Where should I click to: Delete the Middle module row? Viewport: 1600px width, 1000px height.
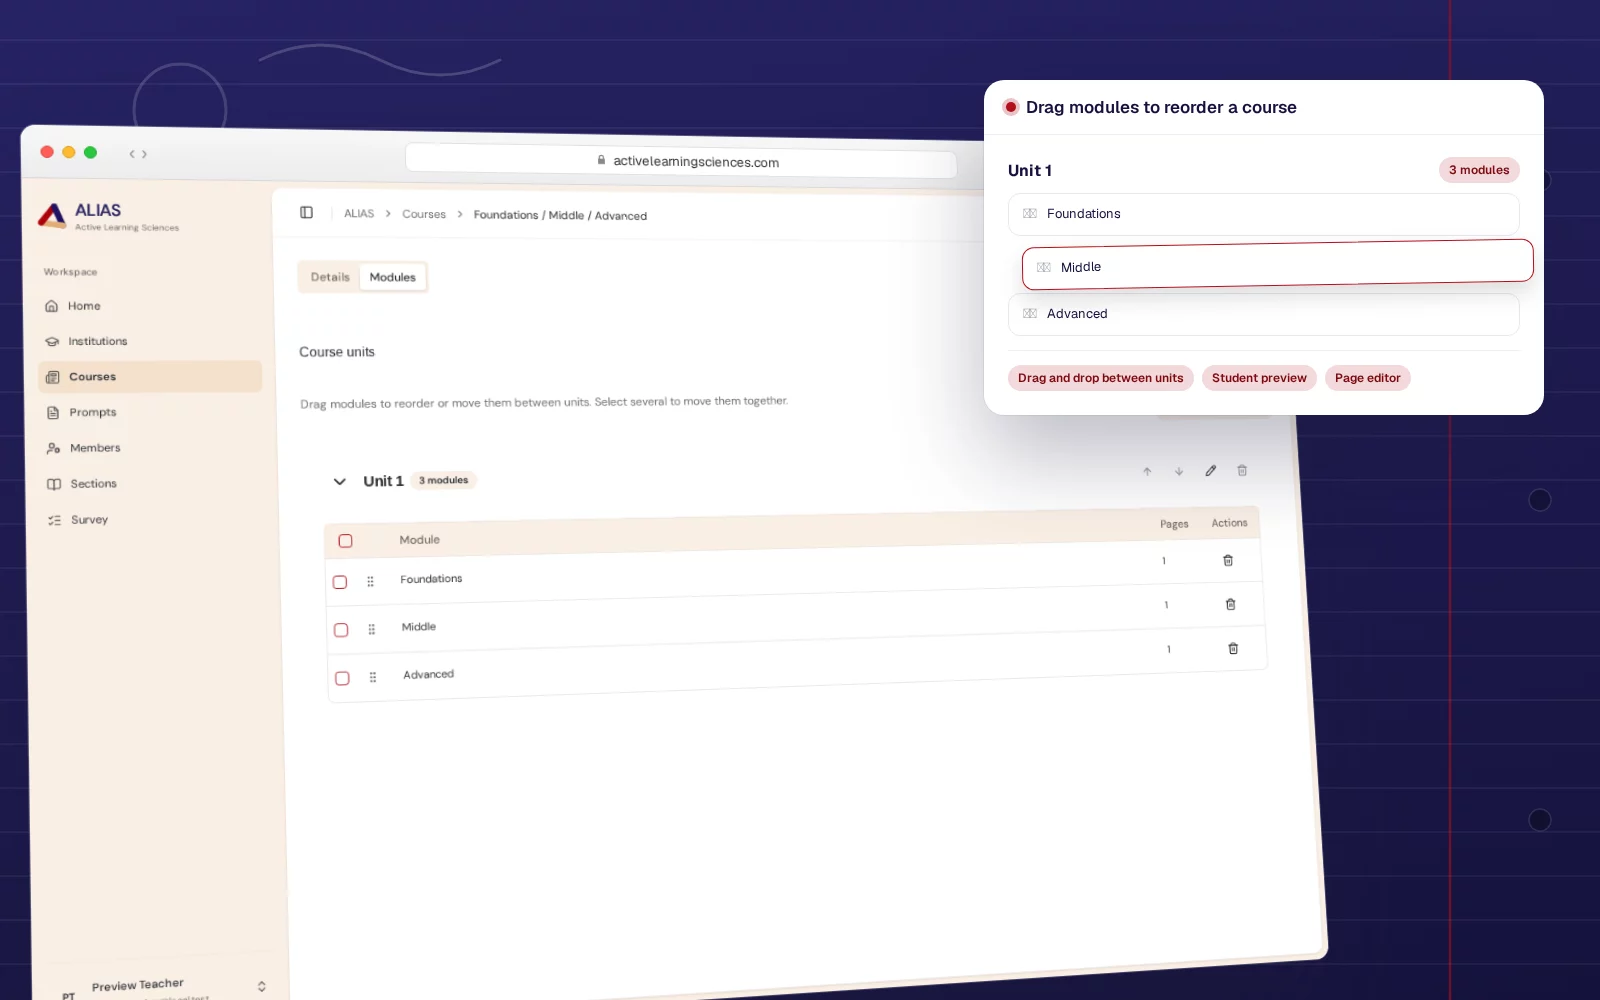(x=1231, y=604)
